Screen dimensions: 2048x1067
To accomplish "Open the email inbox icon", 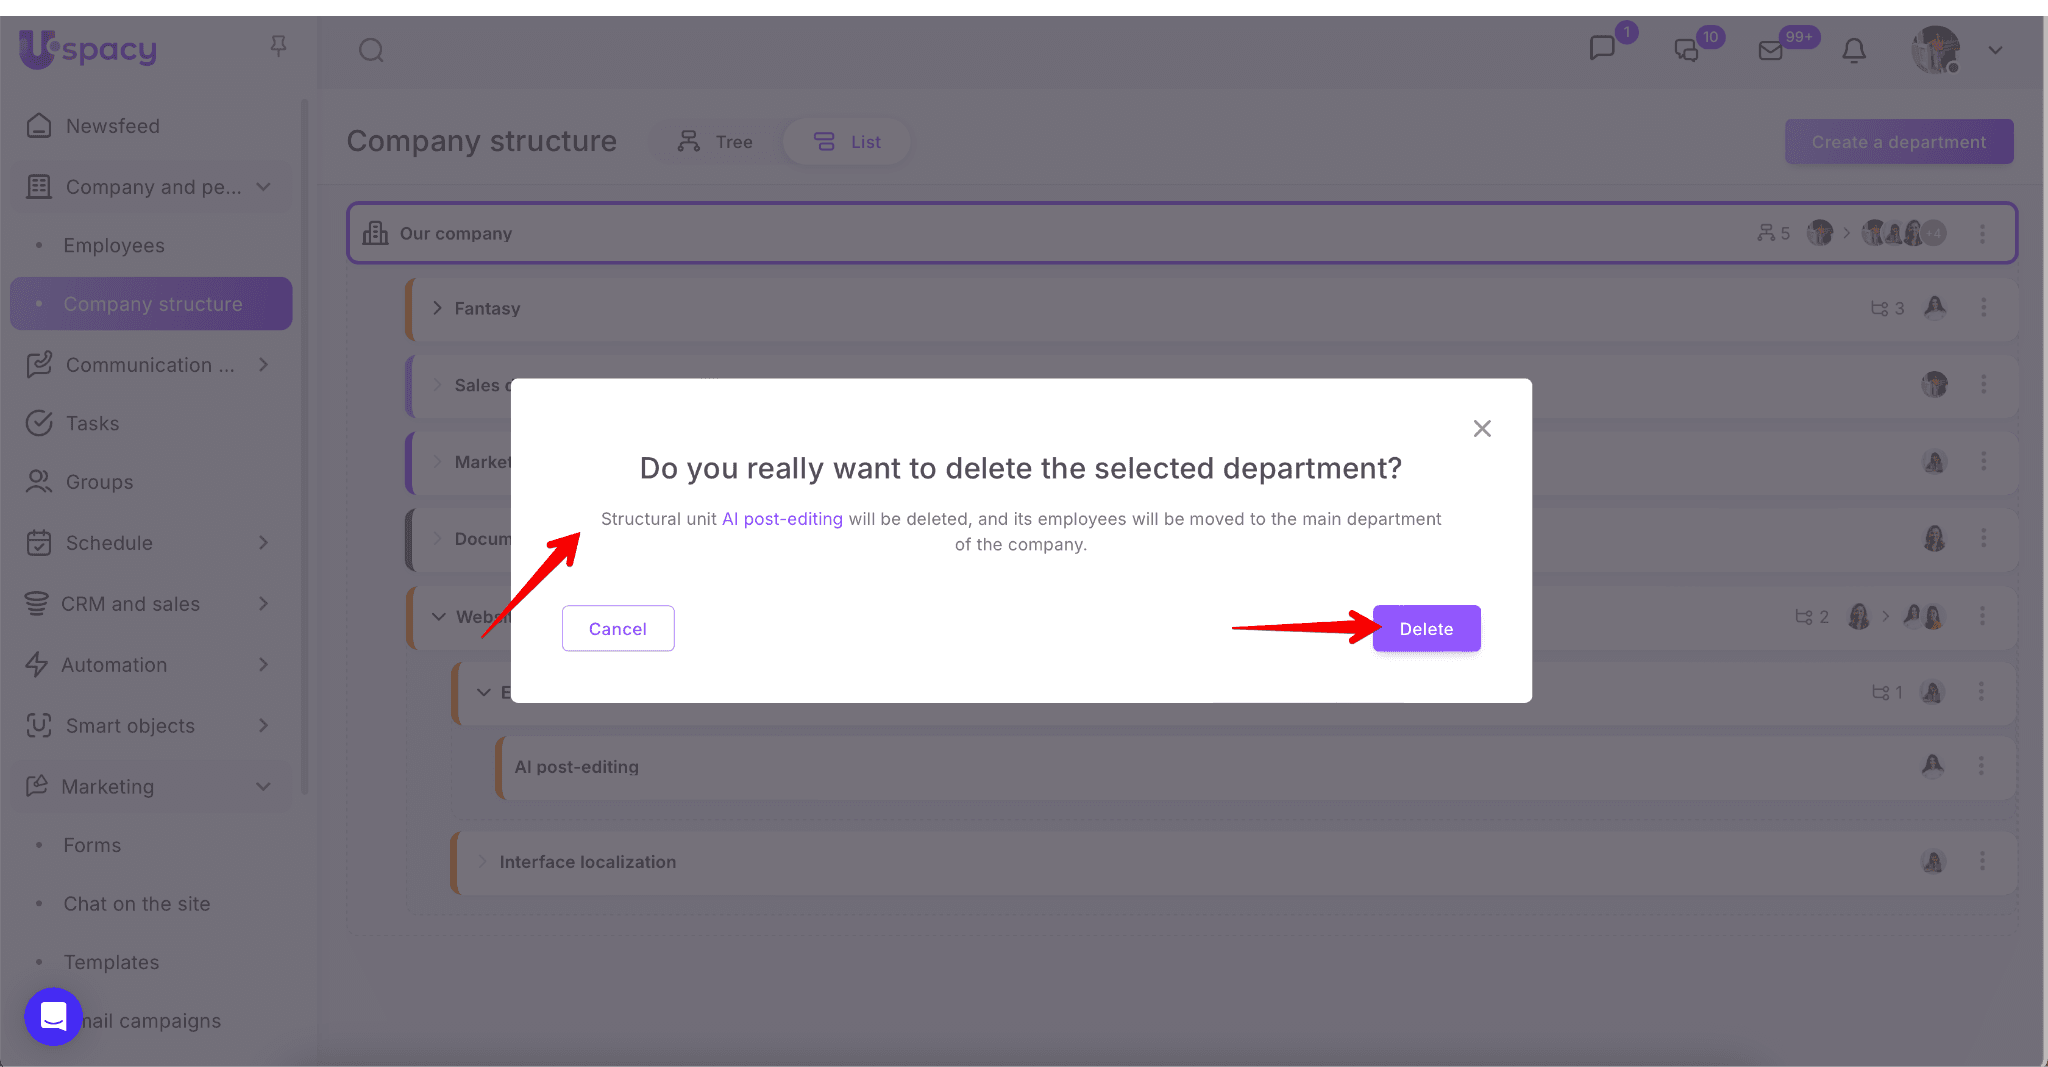I will coord(1770,50).
